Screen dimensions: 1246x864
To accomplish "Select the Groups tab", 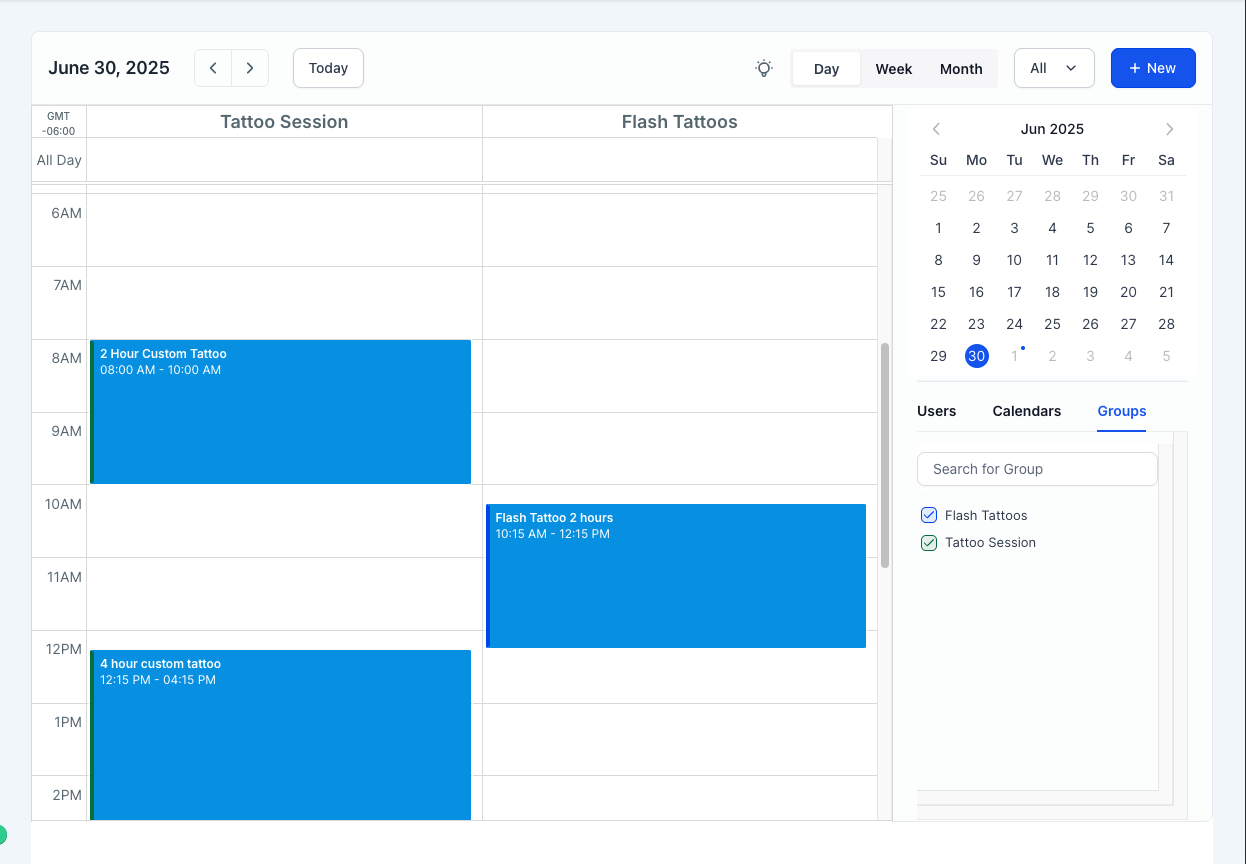I will pos(1121,411).
